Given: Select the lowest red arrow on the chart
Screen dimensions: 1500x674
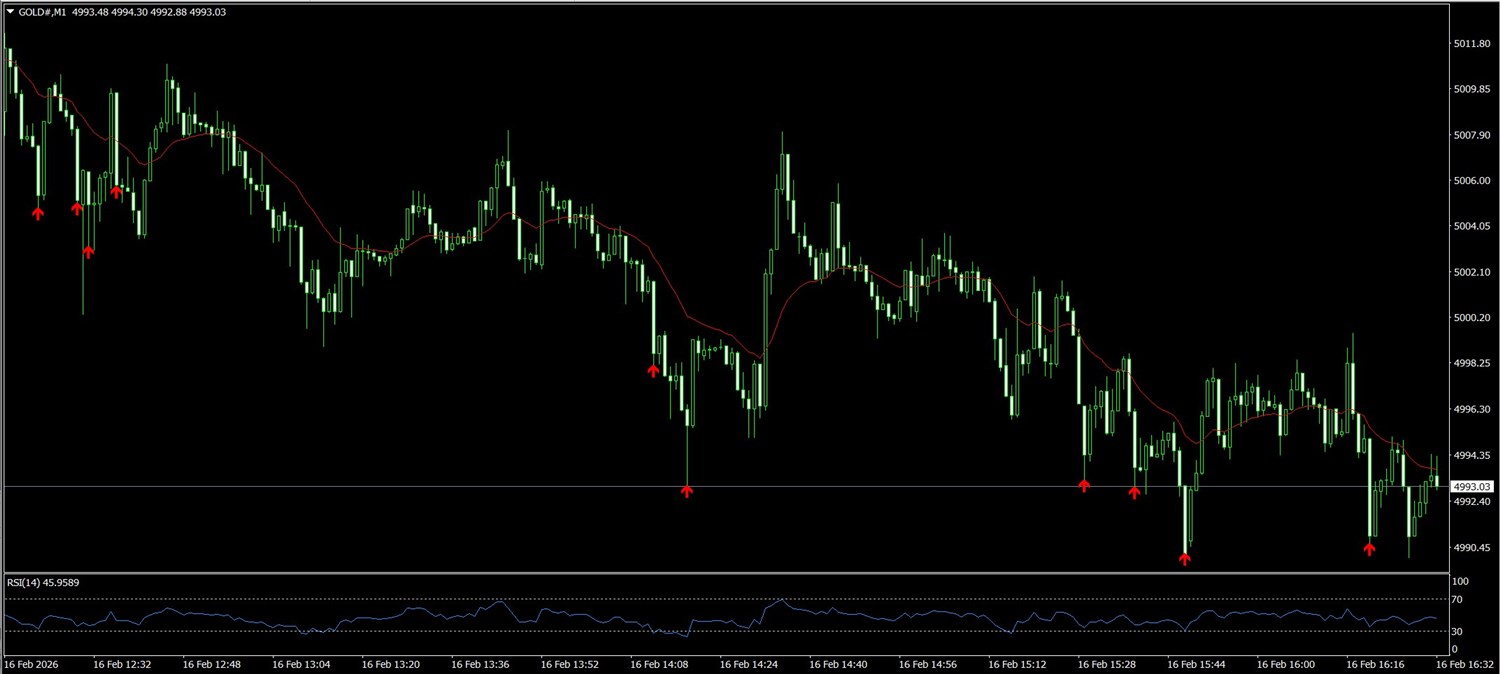Looking at the screenshot, I should pos(1185,558).
